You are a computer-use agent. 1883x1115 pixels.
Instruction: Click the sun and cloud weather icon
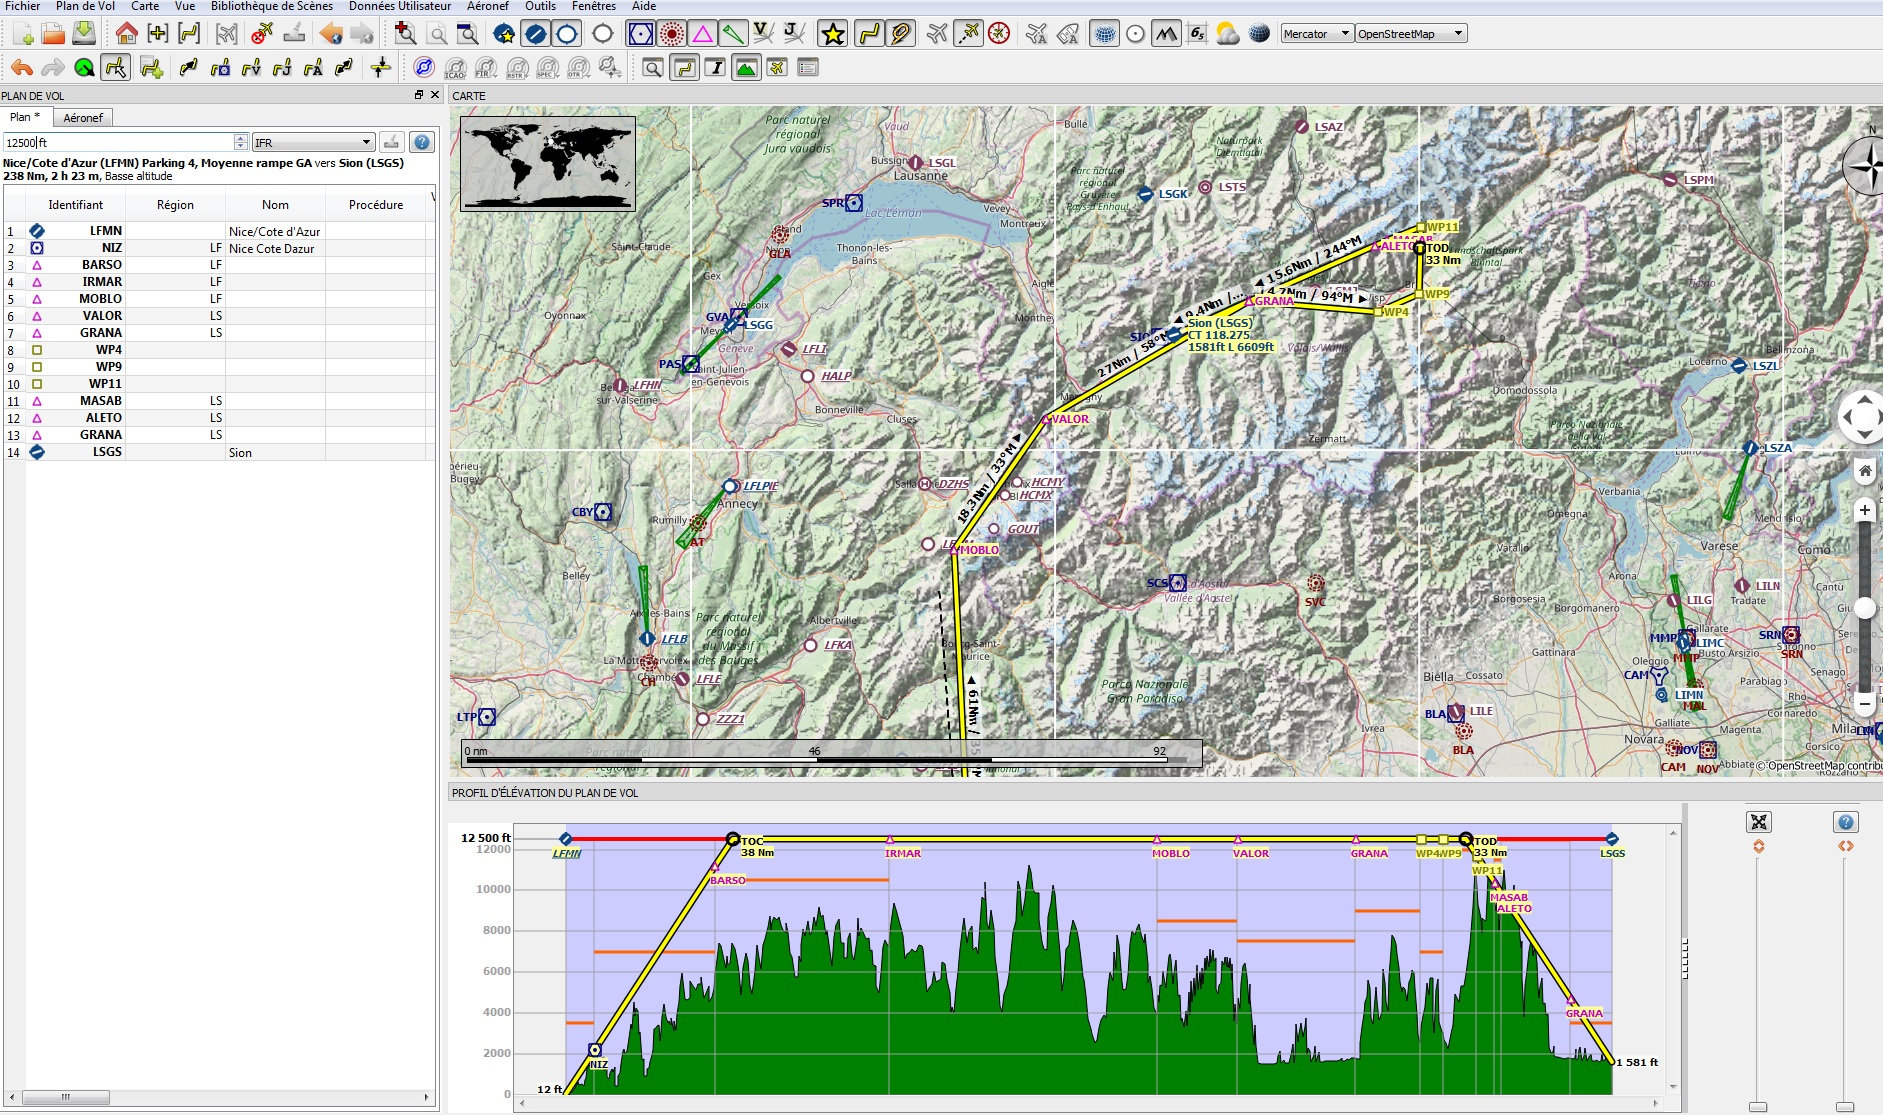[1227, 34]
